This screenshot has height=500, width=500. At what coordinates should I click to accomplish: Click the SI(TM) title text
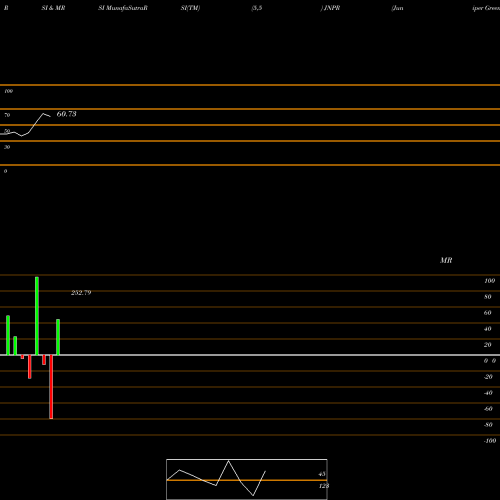(190, 8)
